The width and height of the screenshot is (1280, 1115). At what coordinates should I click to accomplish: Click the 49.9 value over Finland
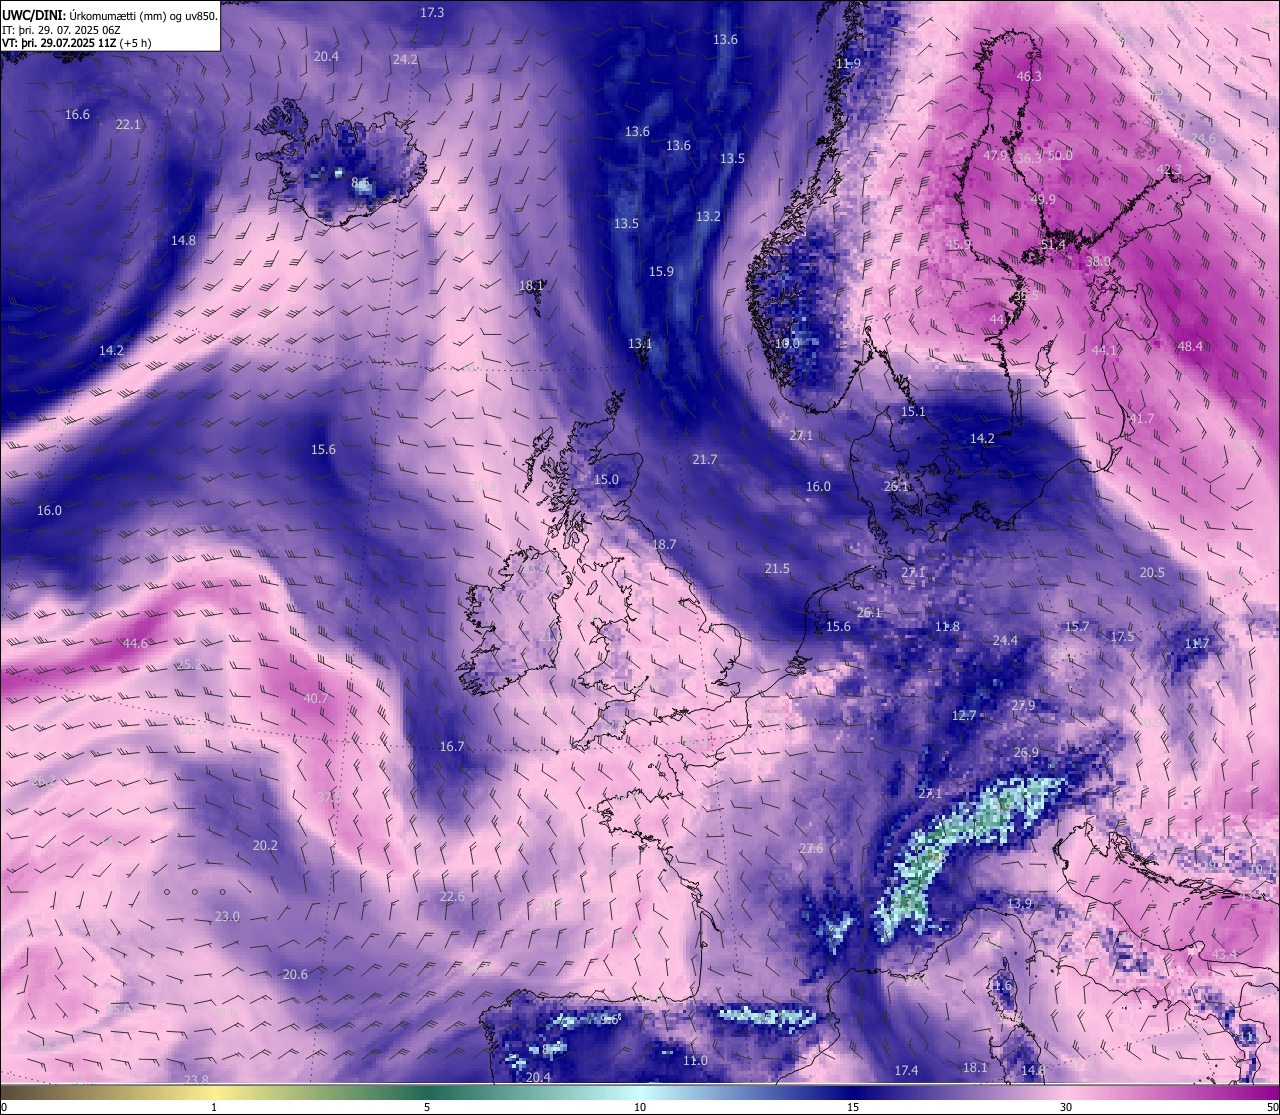[x=1043, y=199]
